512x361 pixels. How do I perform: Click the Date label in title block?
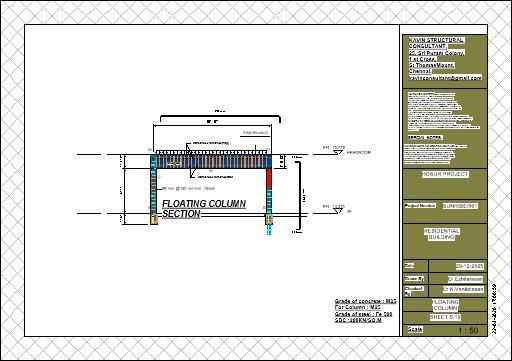409,266
